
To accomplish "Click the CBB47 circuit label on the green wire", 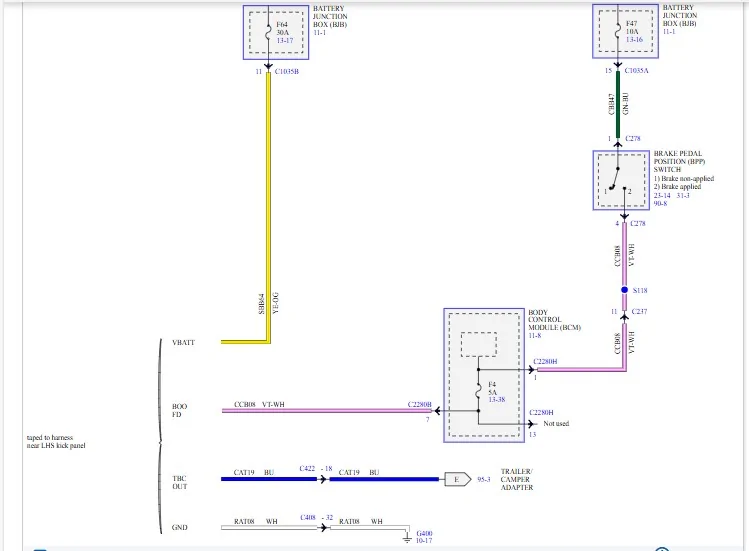I will point(611,104).
